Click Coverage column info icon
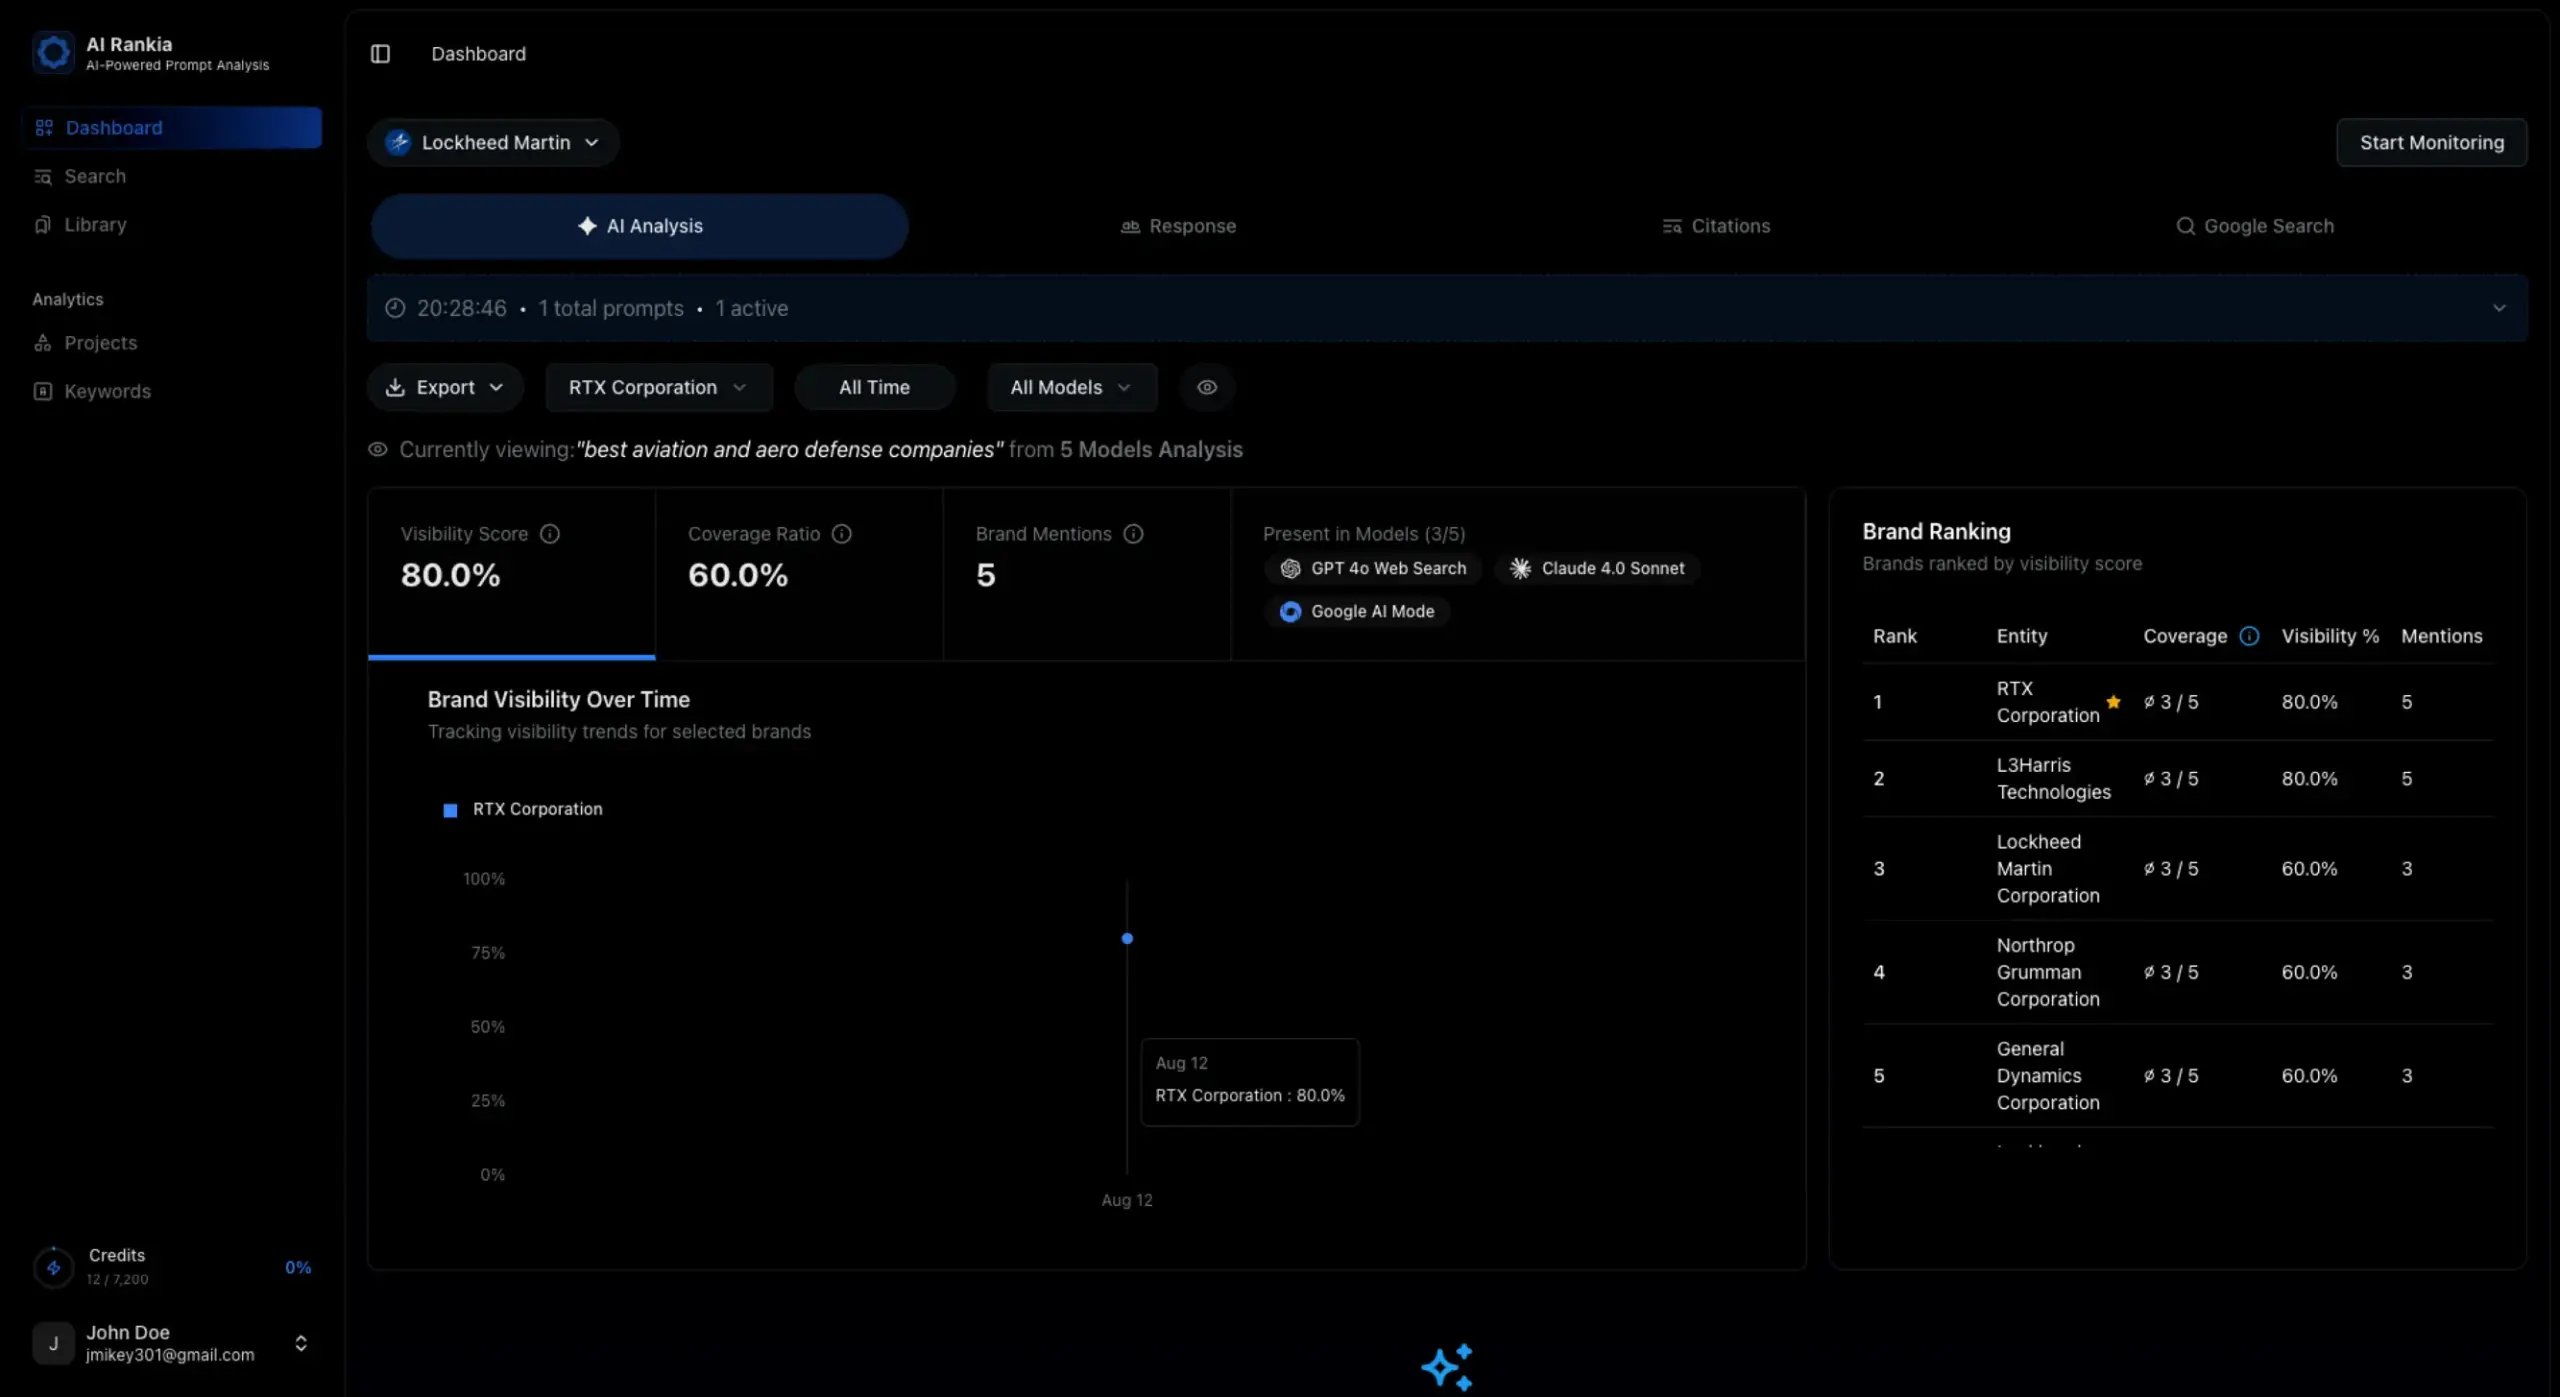 [x=2249, y=636]
